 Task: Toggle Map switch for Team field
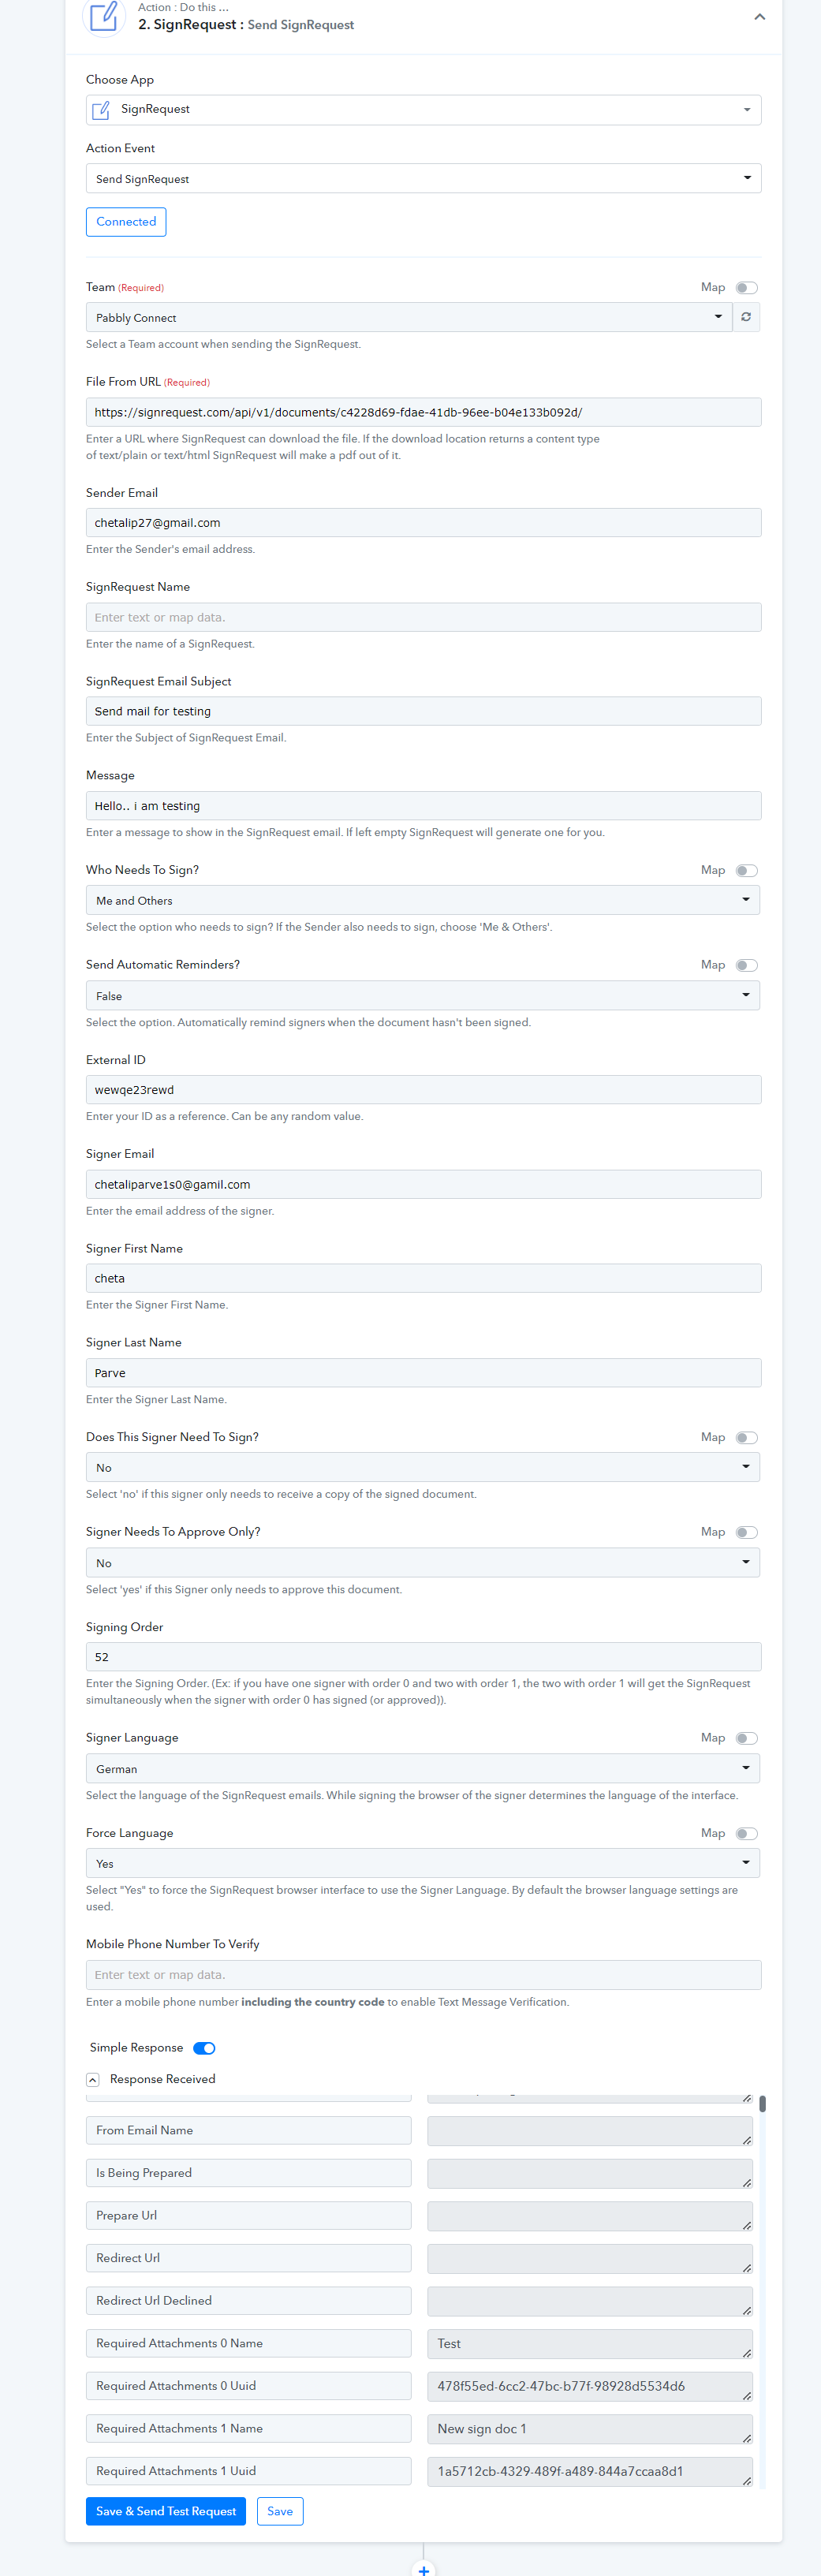pyautogui.click(x=746, y=288)
